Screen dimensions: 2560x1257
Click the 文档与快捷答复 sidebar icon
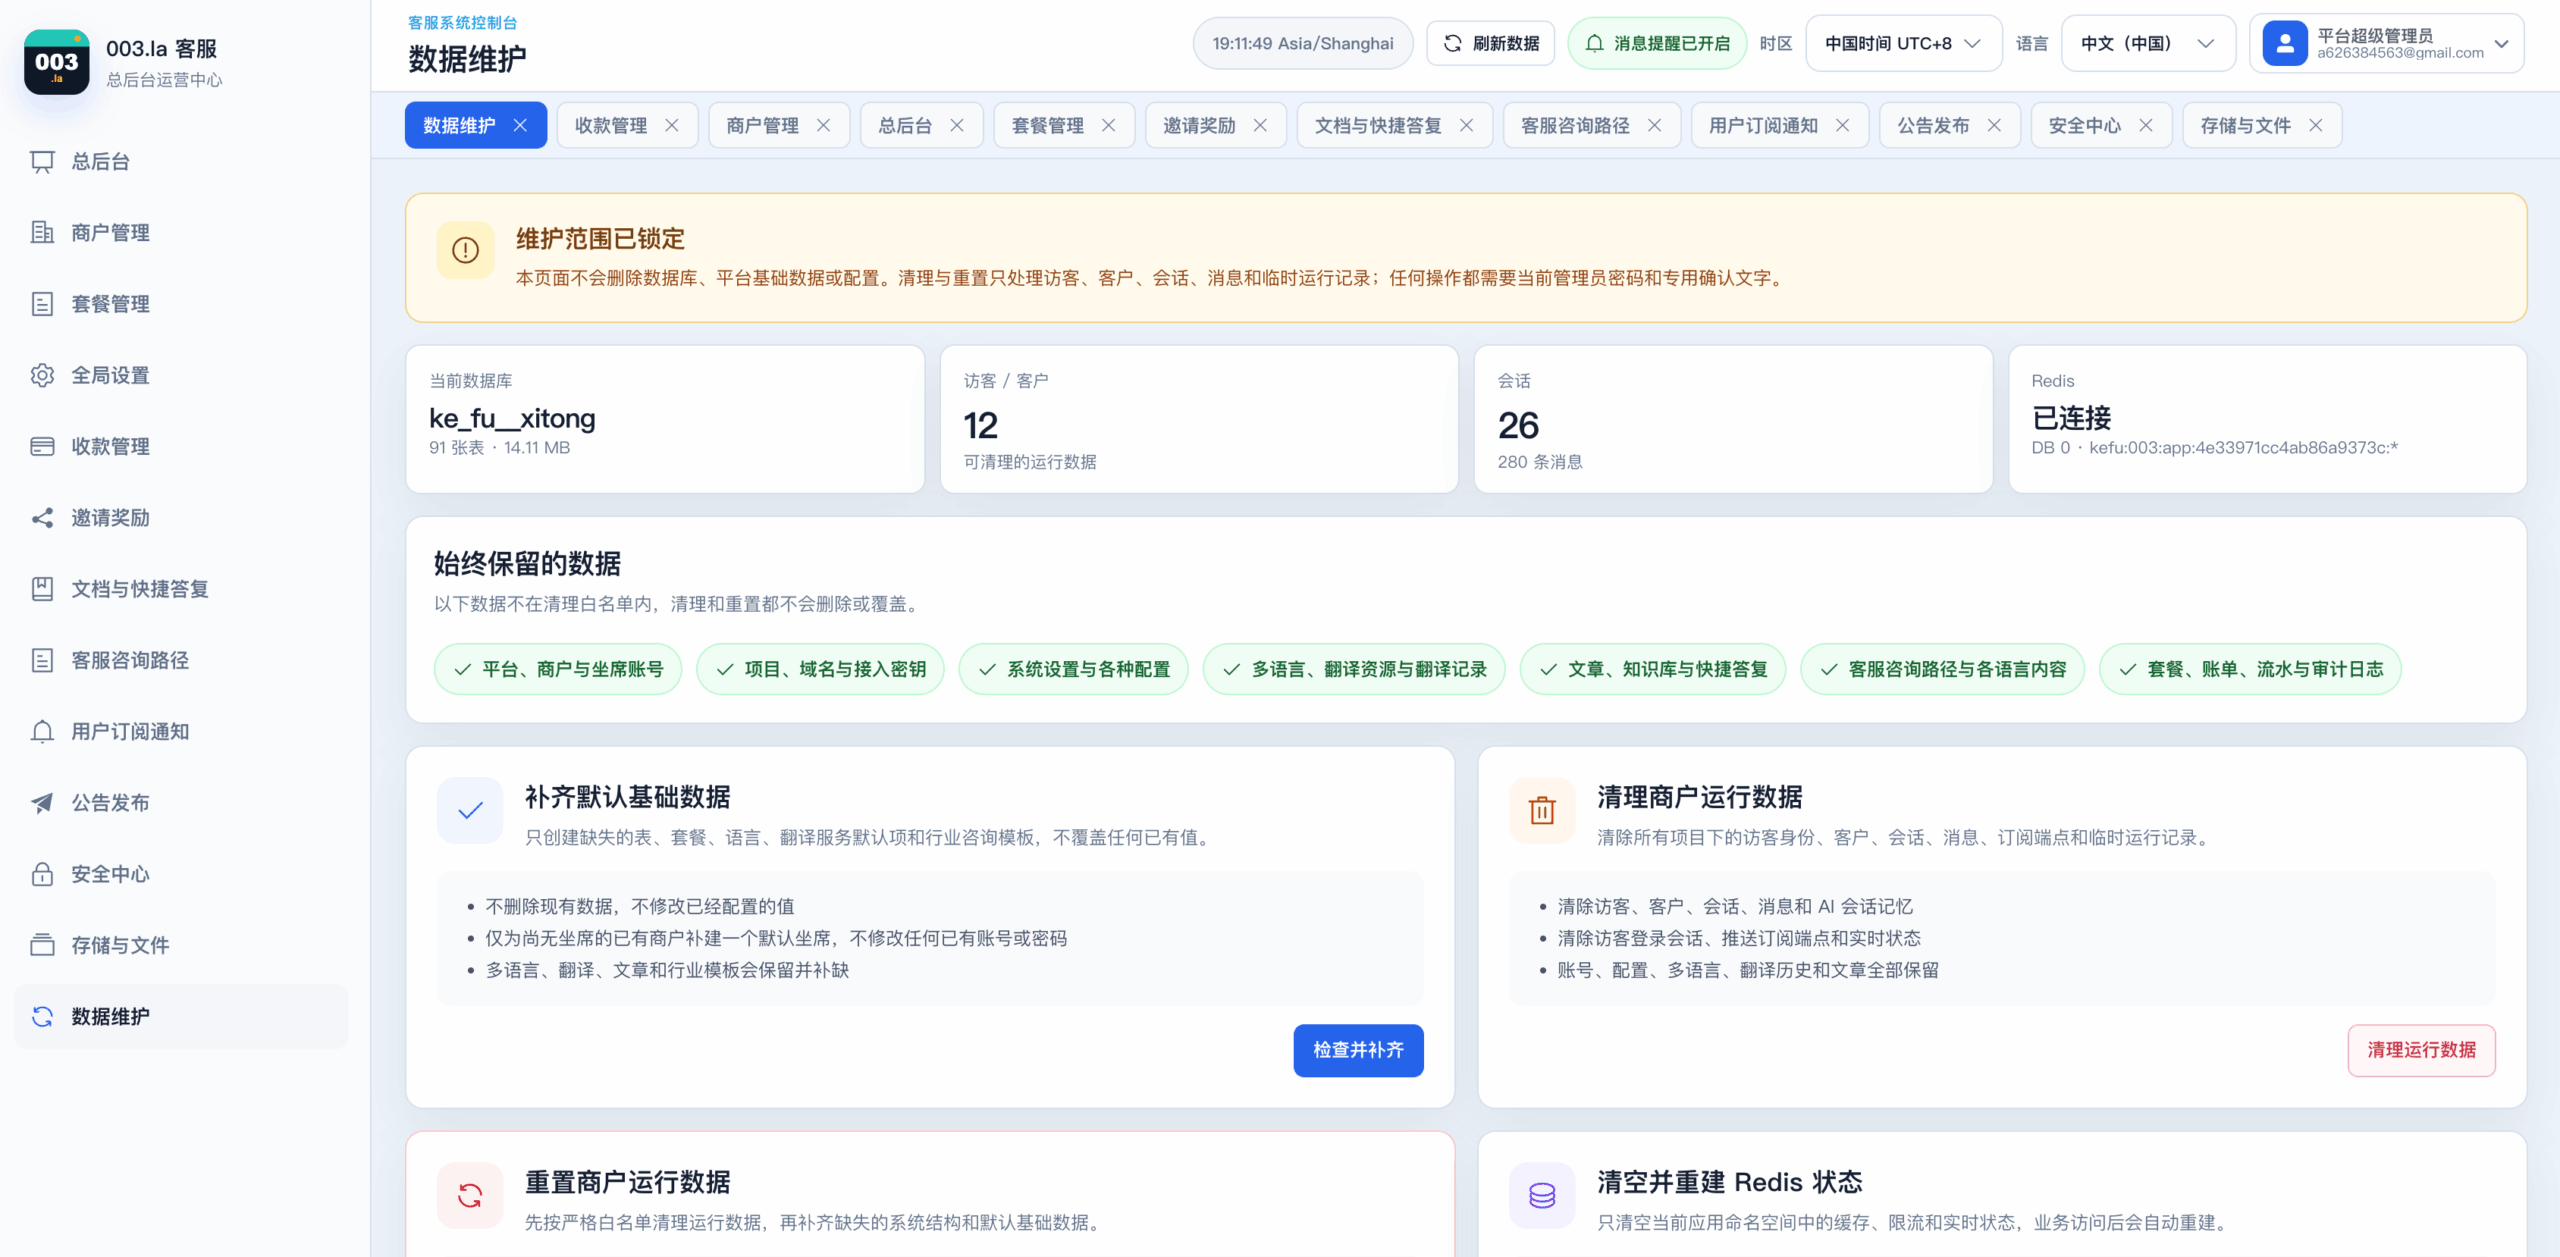pyautogui.click(x=42, y=589)
